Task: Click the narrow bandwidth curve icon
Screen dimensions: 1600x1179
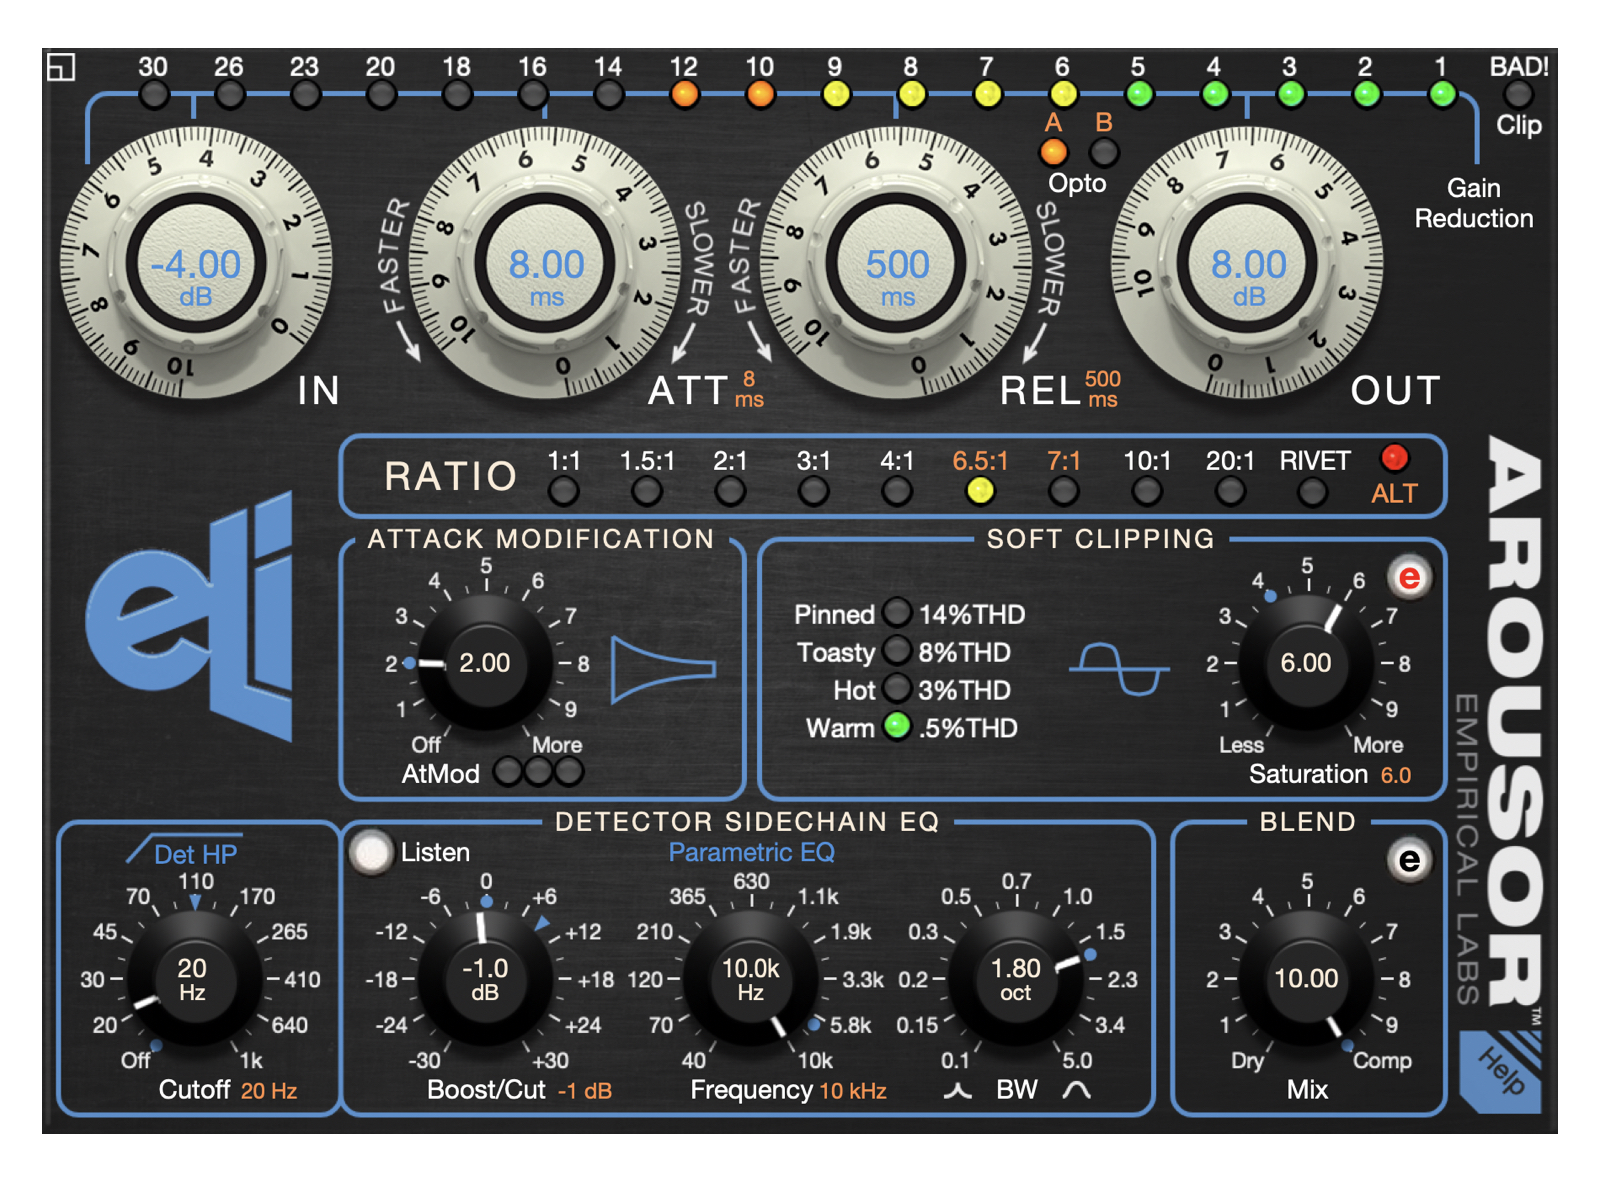Action: pos(957,1091)
